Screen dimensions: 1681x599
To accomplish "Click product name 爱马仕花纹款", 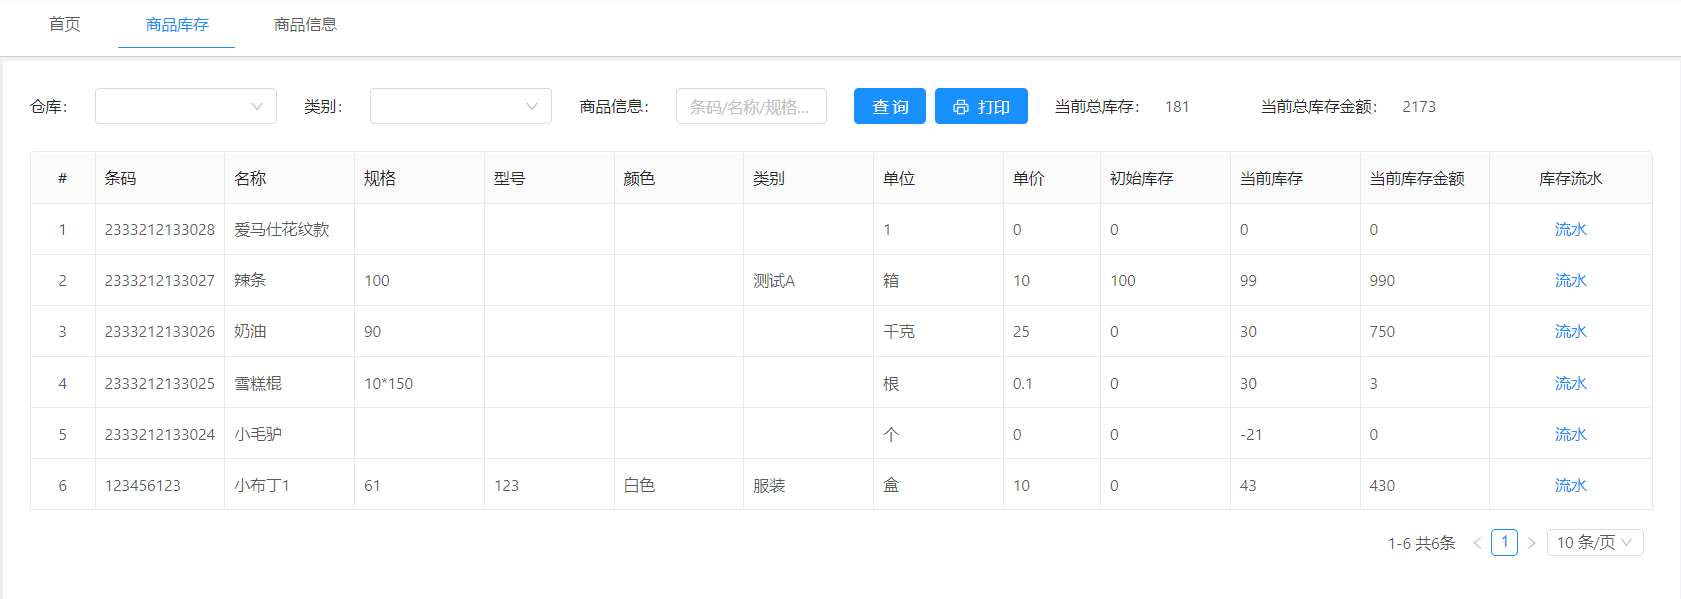I will pos(282,229).
